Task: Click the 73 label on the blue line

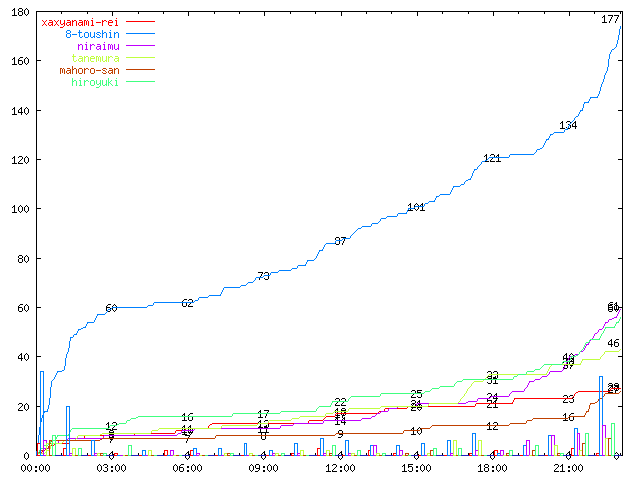Action: (263, 276)
